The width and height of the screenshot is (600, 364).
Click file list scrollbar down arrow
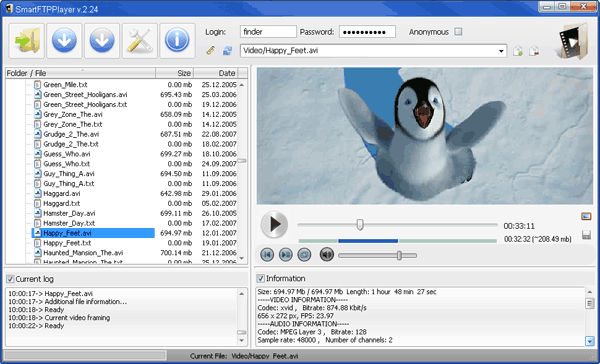242,259
